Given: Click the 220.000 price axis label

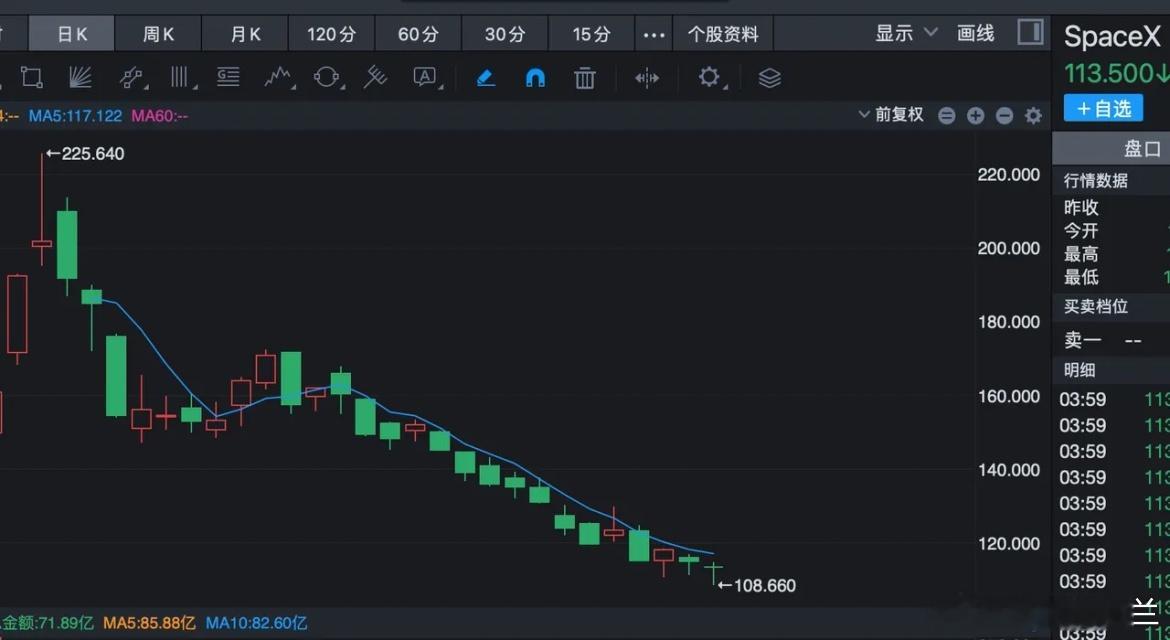Looking at the screenshot, I should (x=1008, y=175).
